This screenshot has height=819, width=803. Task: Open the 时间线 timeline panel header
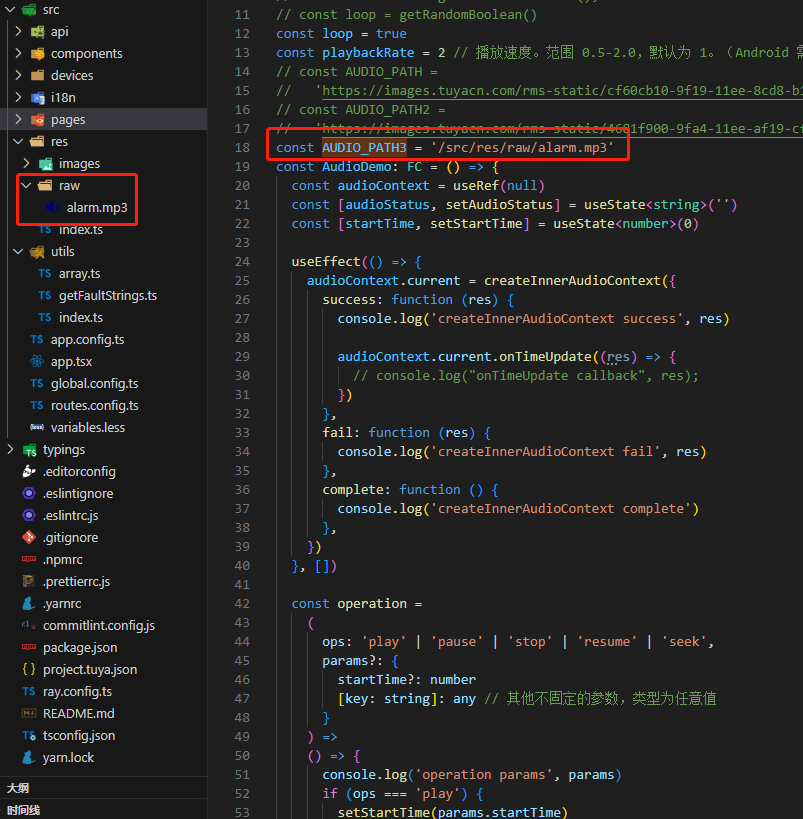(x=103, y=810)
